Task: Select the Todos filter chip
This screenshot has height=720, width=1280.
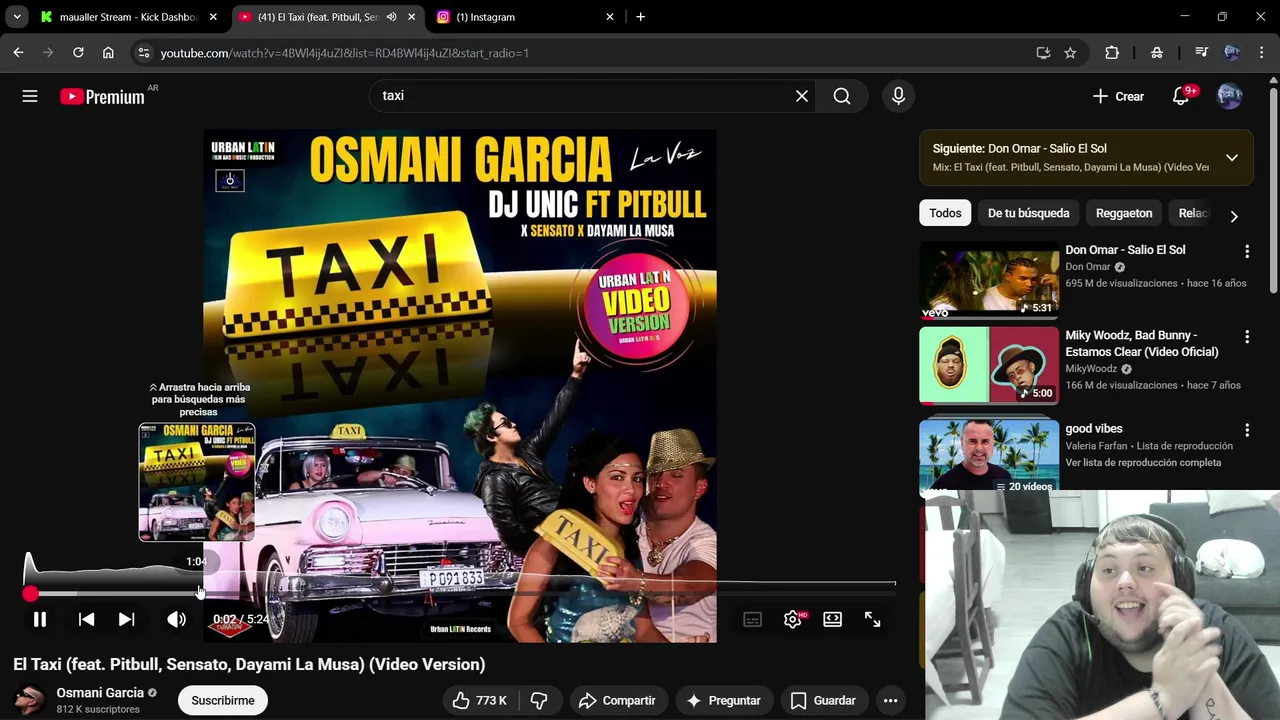Action: tap(945, 213)
